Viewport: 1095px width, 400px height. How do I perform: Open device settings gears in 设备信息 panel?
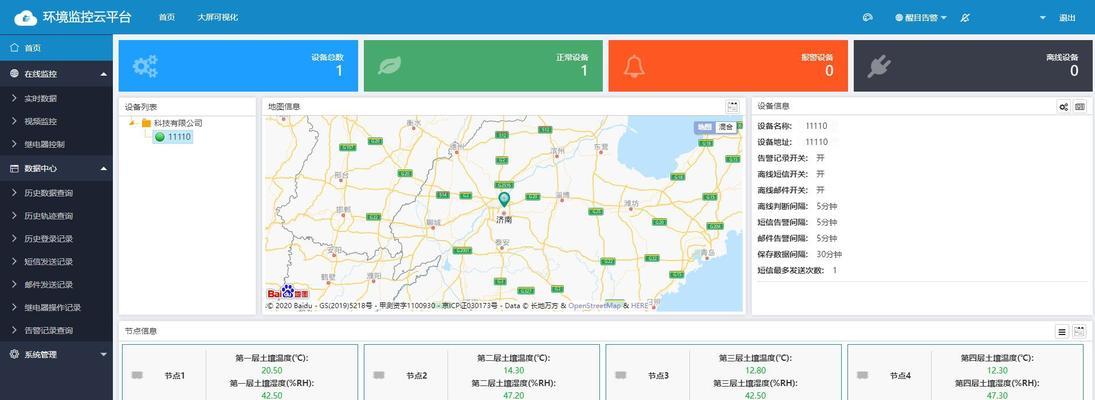1064,107
